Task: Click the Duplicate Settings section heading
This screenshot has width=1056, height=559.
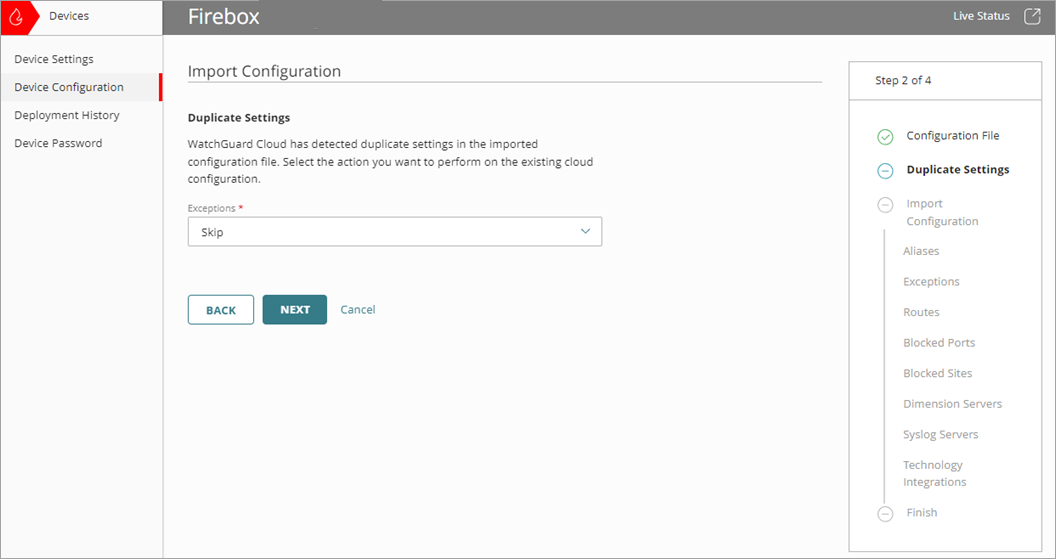Action: 238,117
